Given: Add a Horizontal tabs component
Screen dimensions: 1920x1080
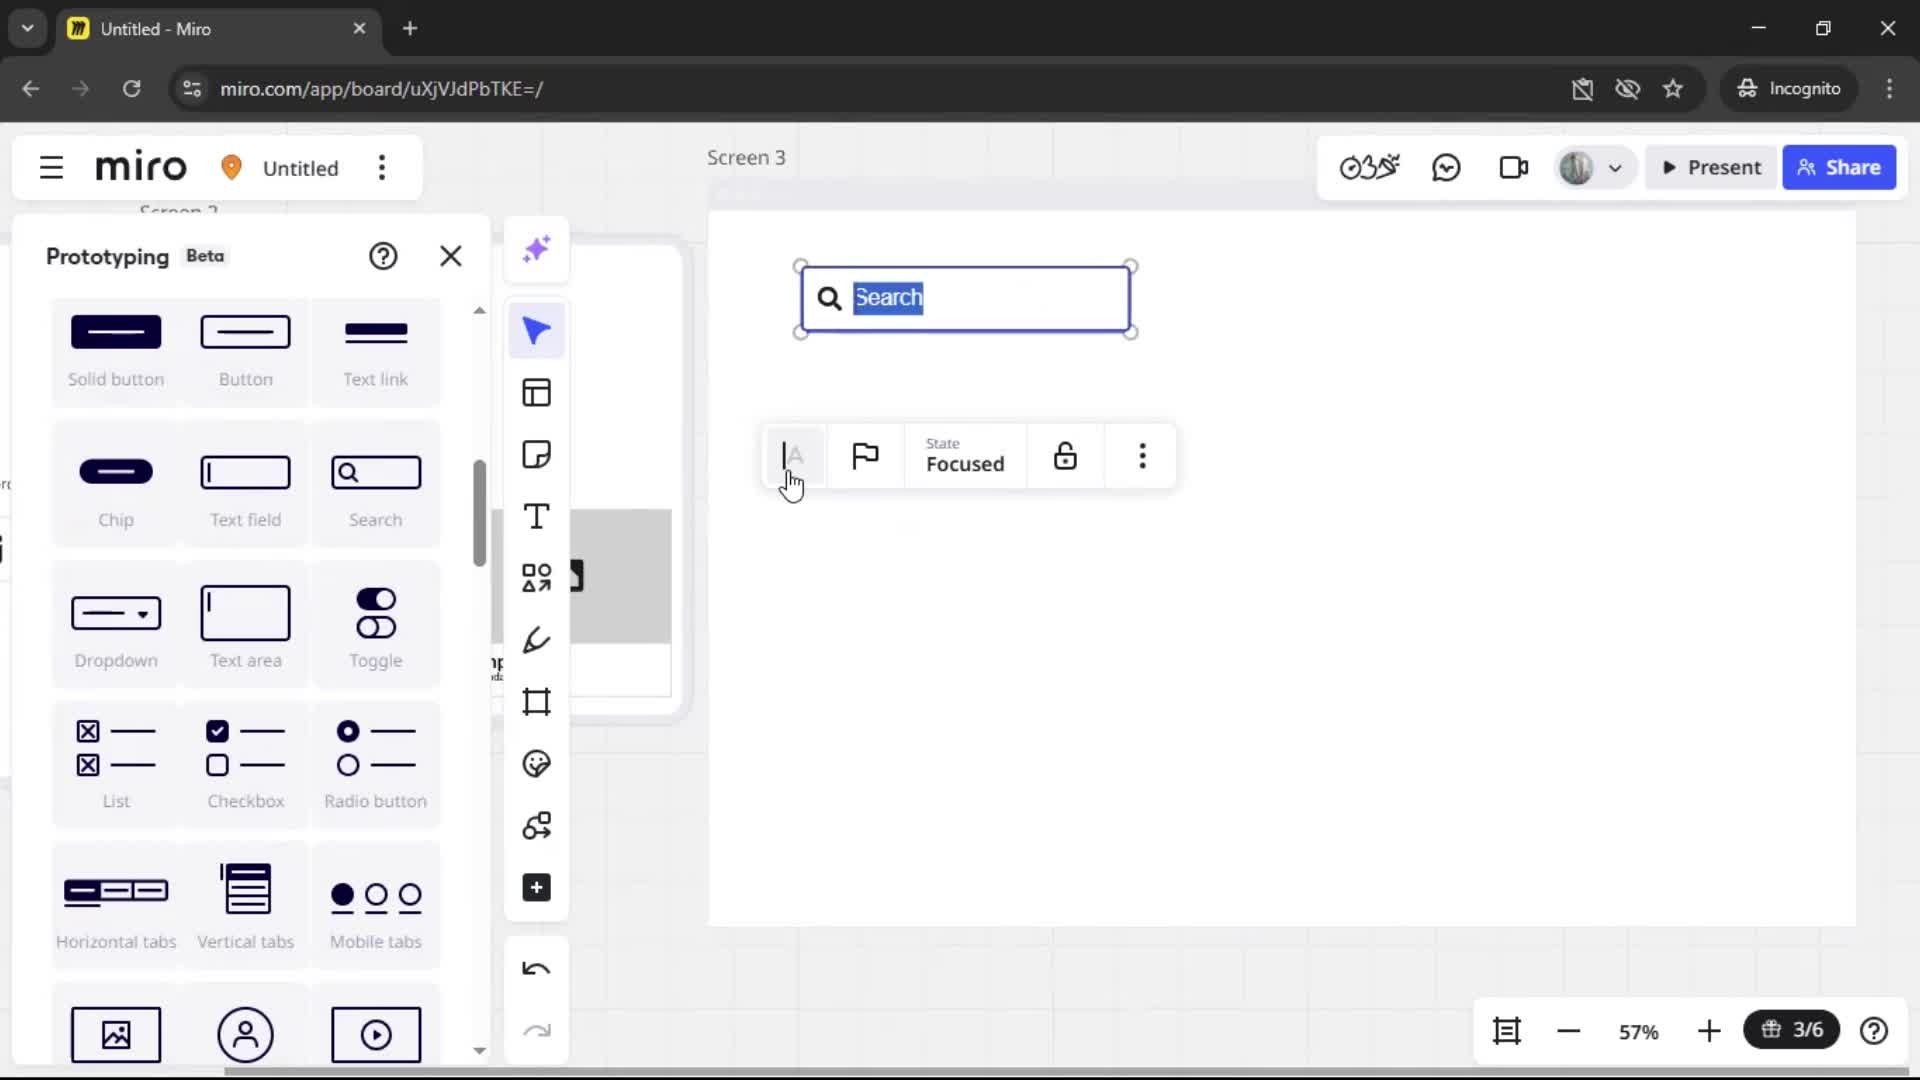Looking at the screenshot, I should coord(116,906).
